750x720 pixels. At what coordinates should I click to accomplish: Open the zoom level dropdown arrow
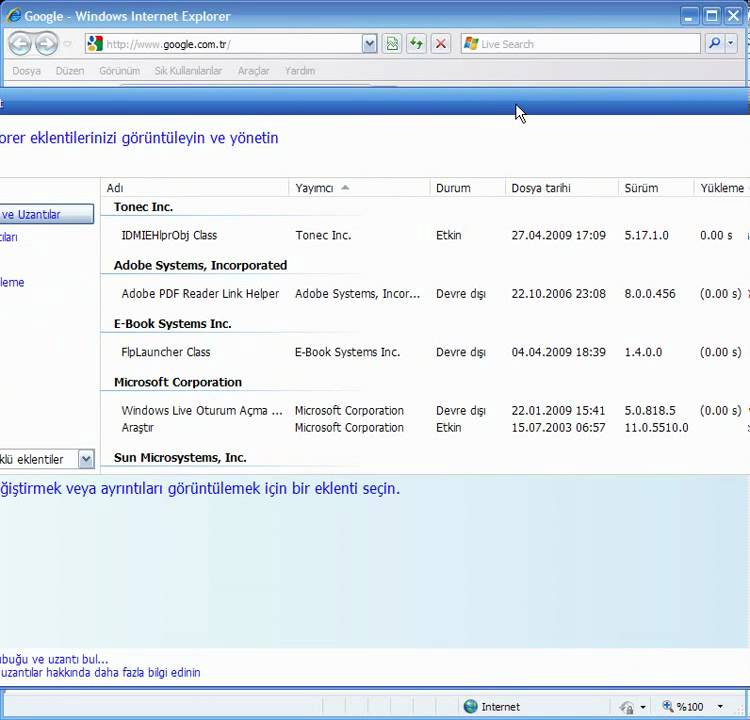tap(720, 706)
